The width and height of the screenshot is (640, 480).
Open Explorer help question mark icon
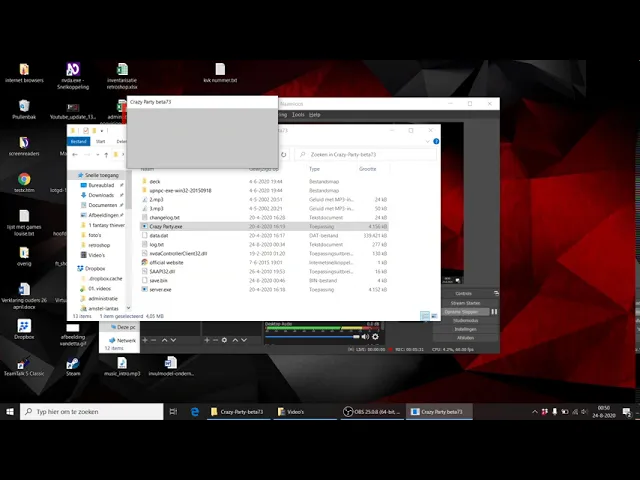[x=436, y=141]
